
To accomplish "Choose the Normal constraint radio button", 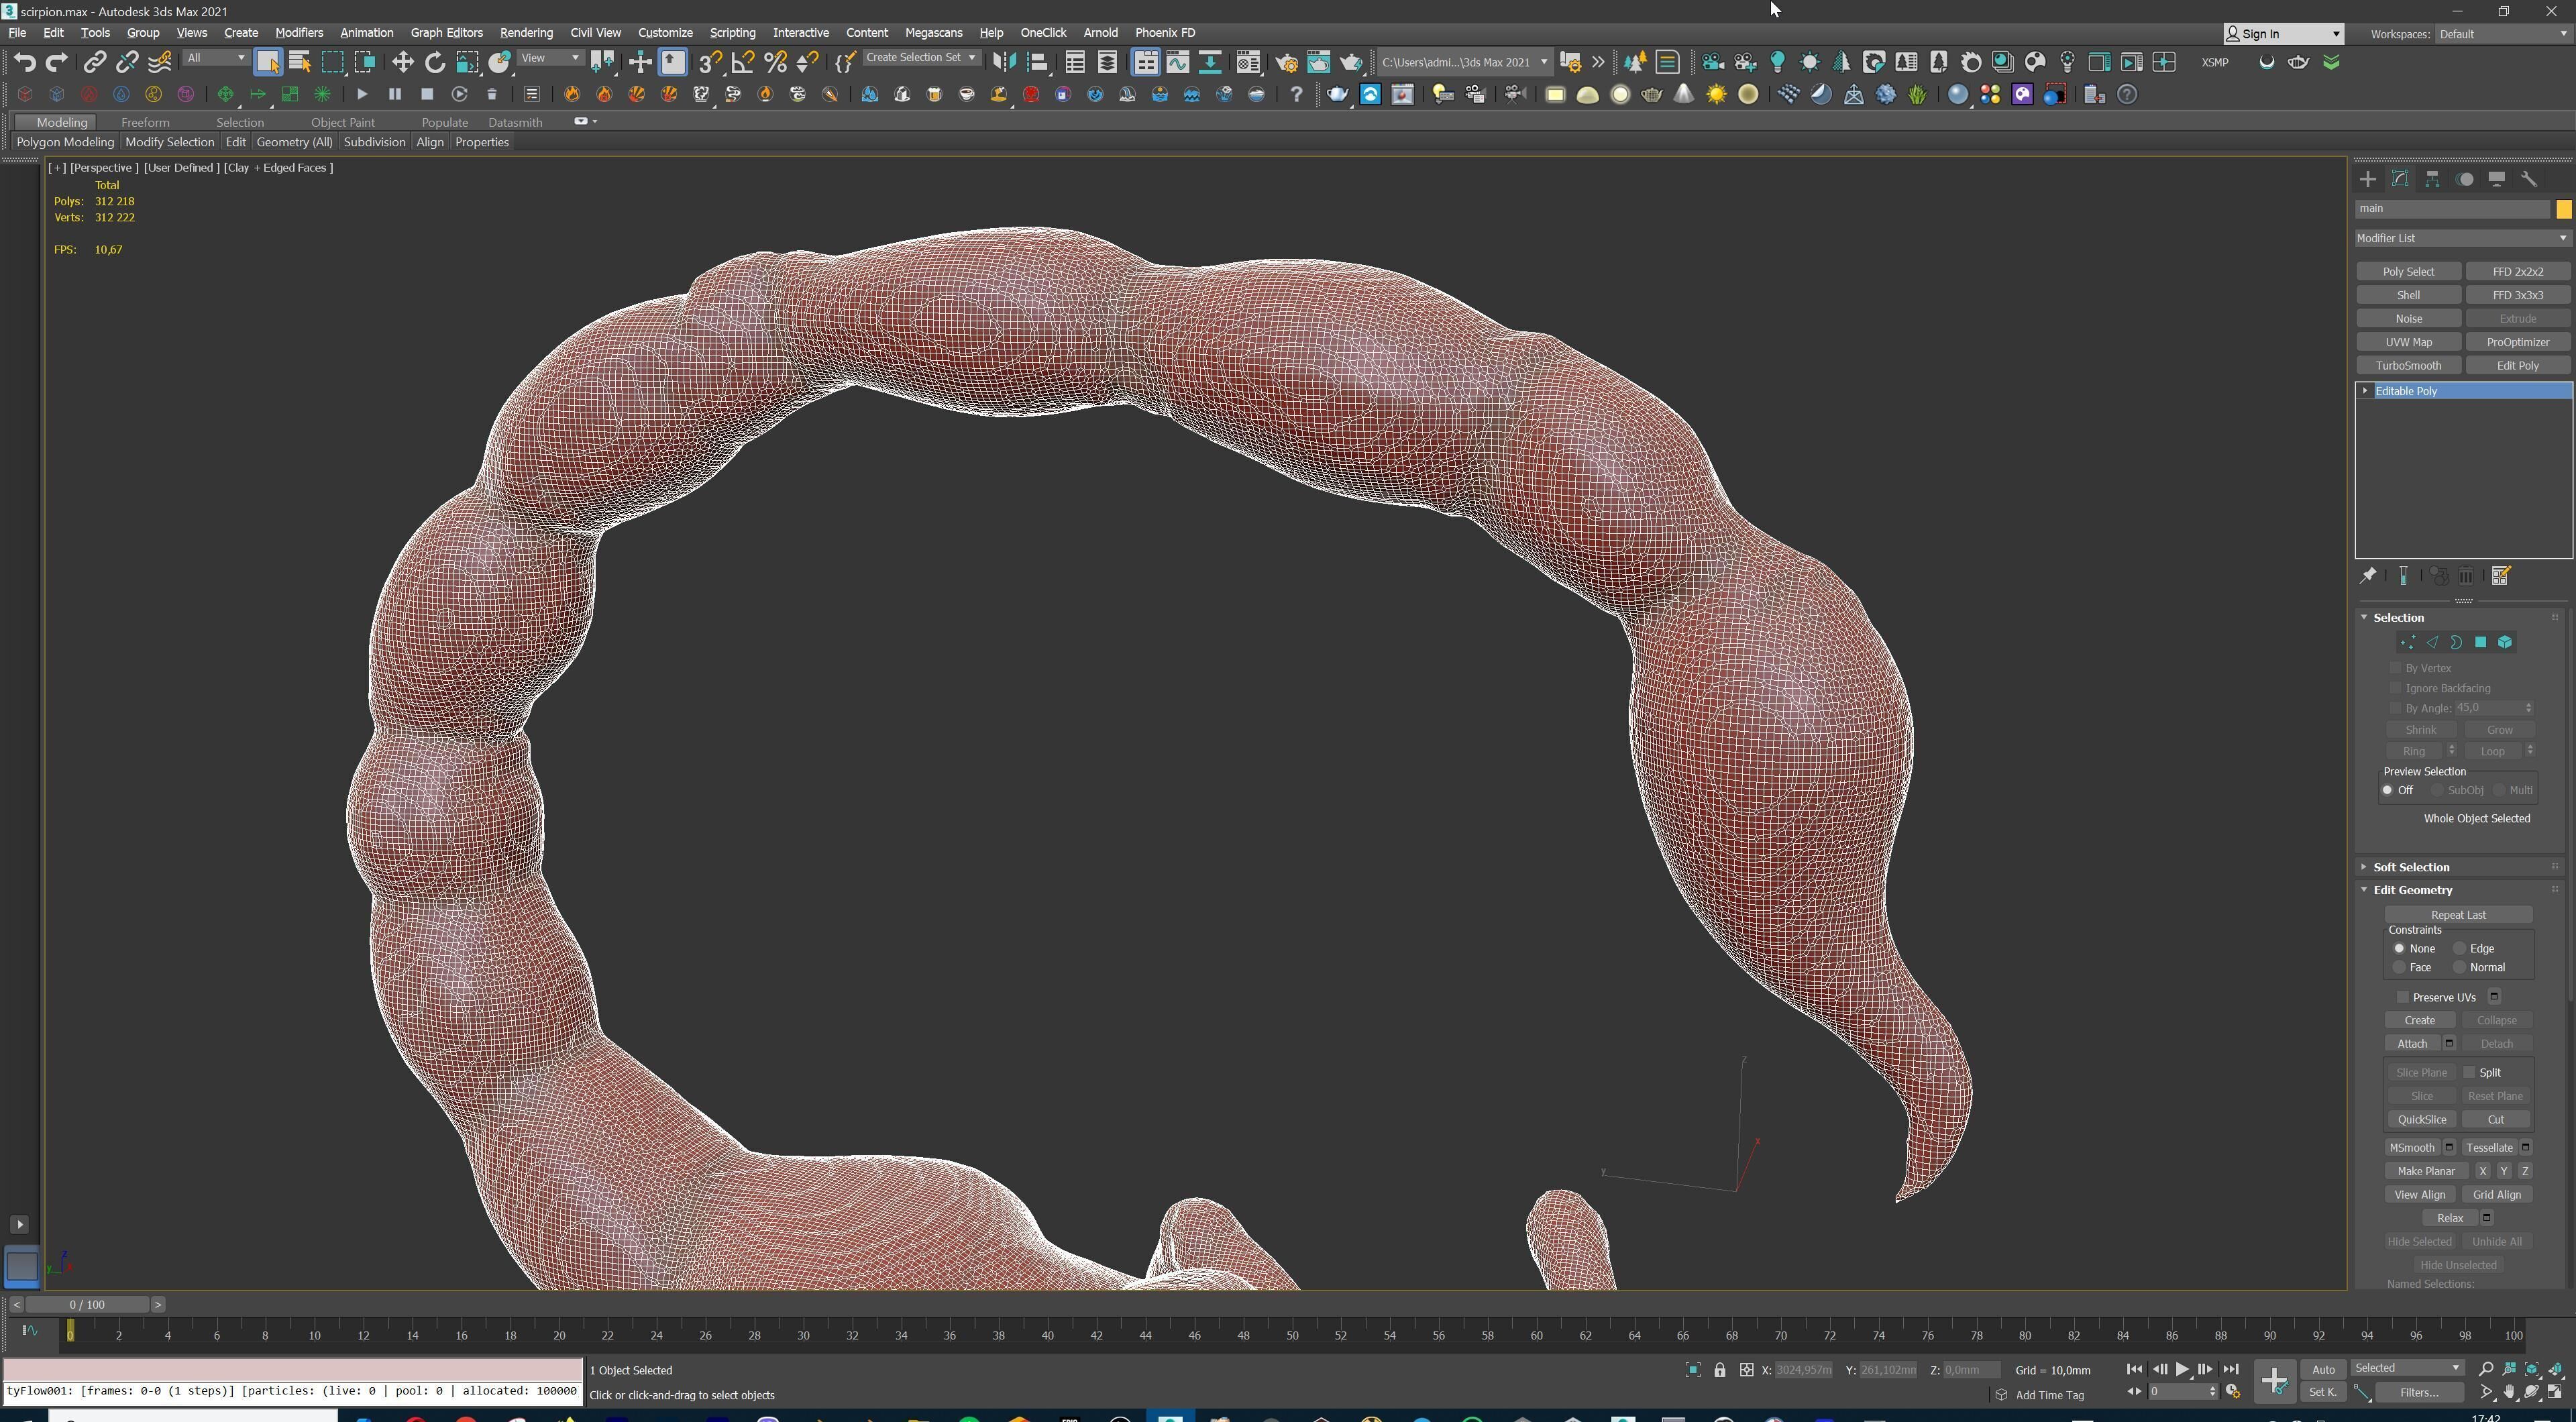I will click(2459, 967).
